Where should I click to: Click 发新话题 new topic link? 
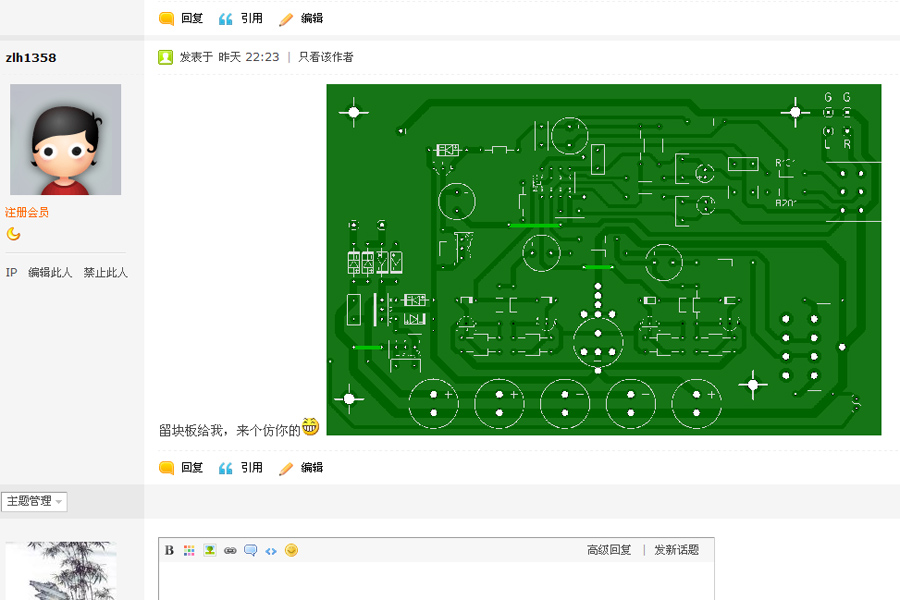tap(677, 549)
